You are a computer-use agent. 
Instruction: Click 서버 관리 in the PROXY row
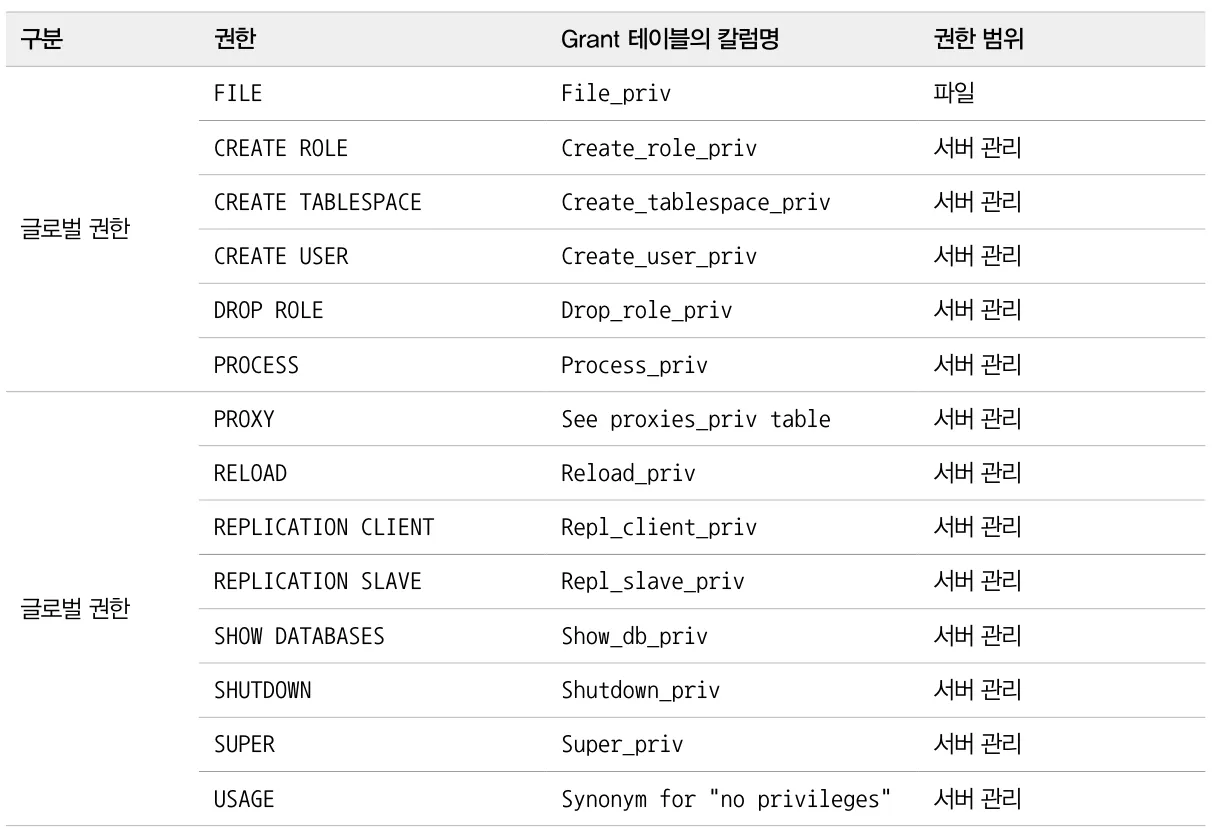click(977, 419)
